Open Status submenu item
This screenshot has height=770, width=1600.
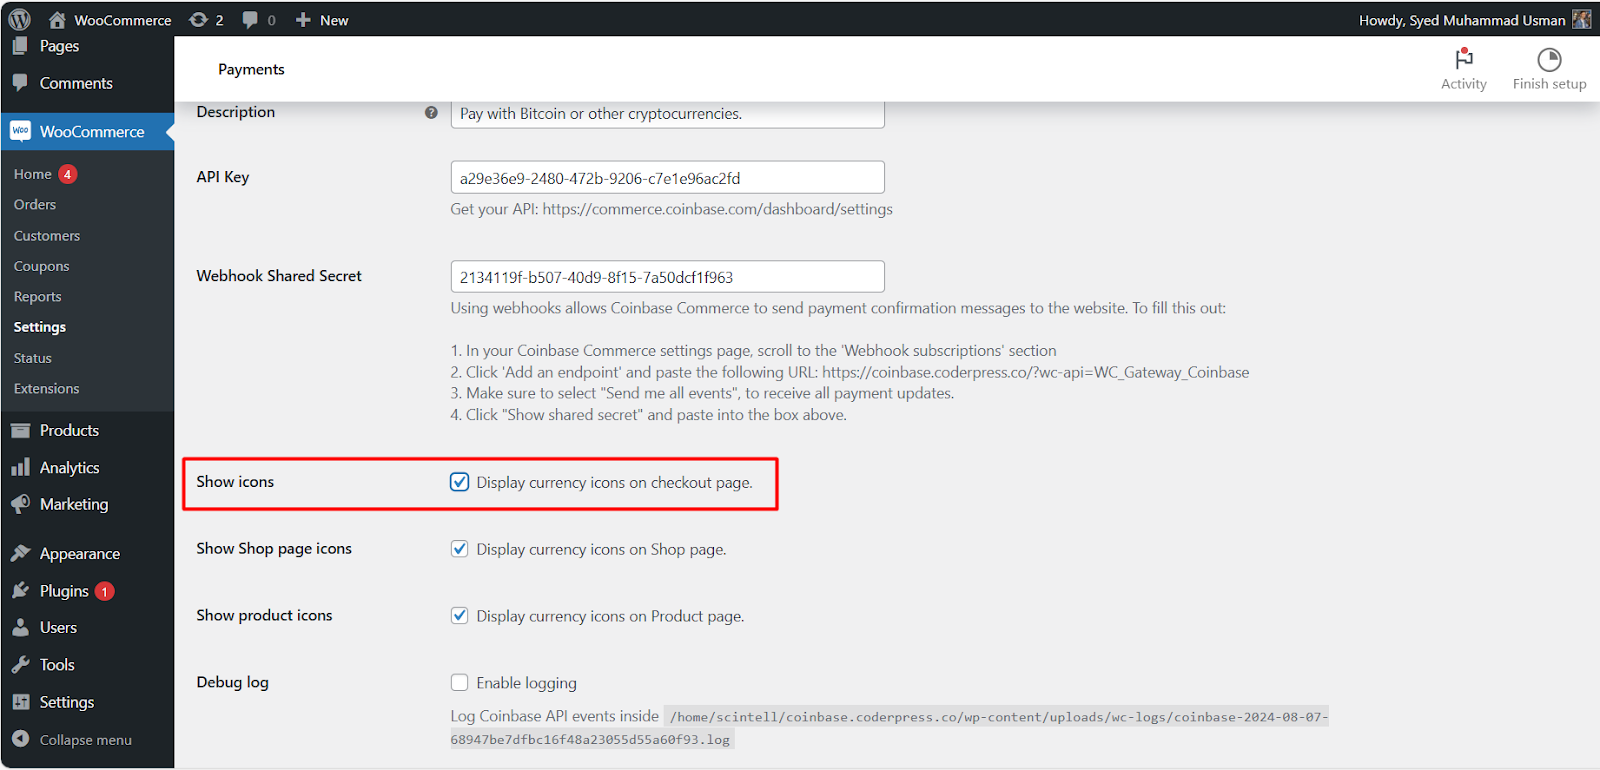[32, 358]
